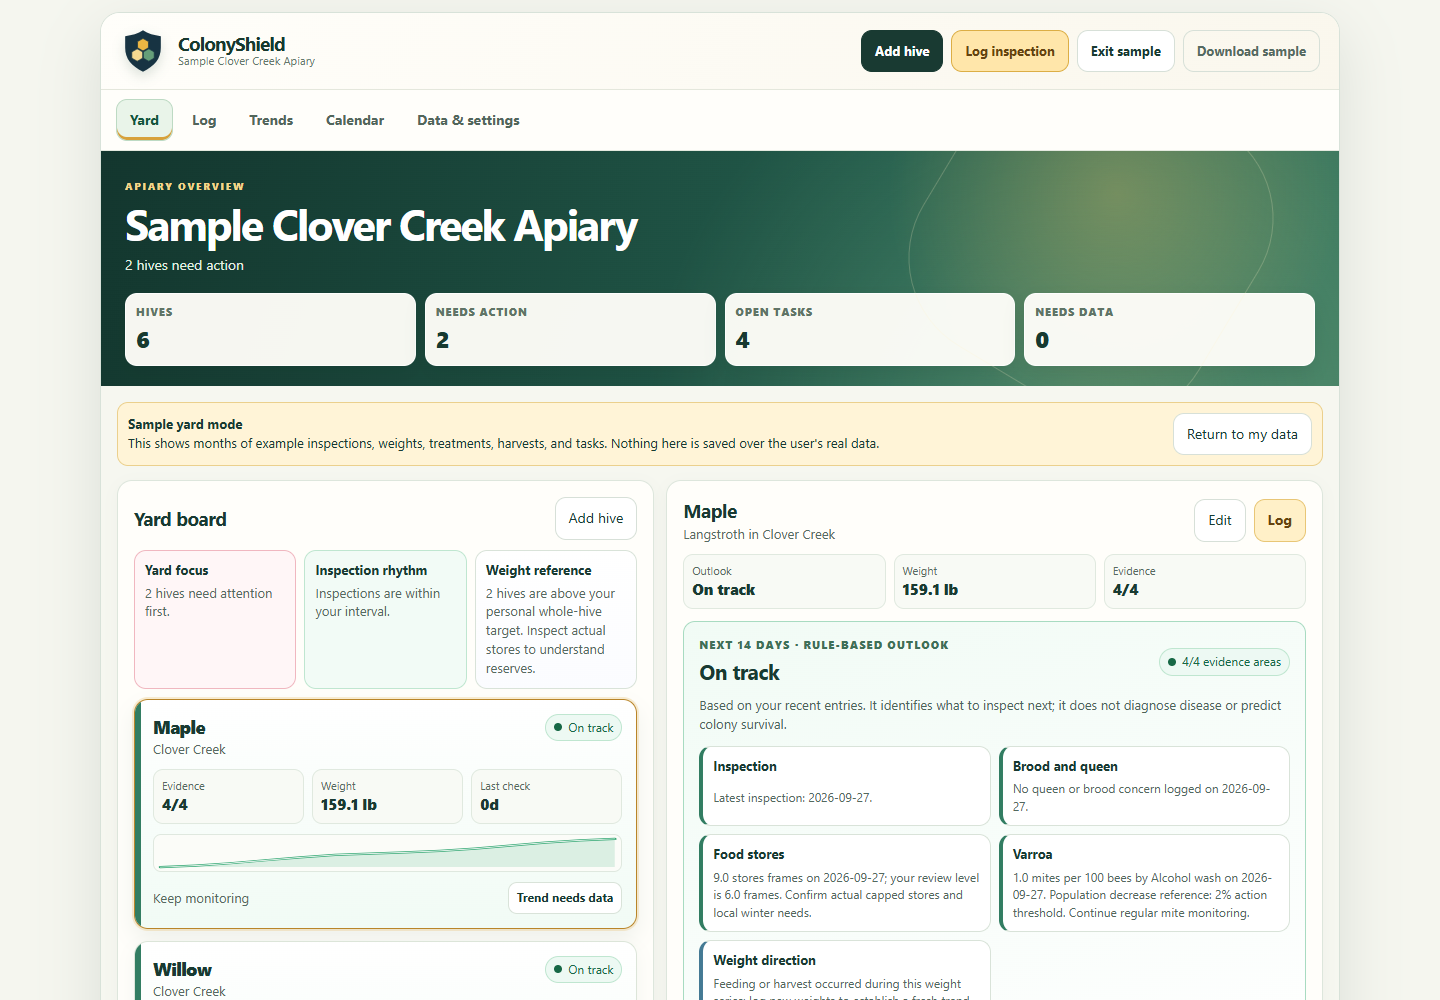This screenshot has height=1000, width=1440.
Task: Click the Log inspection button
Action: click(1010, 51)
